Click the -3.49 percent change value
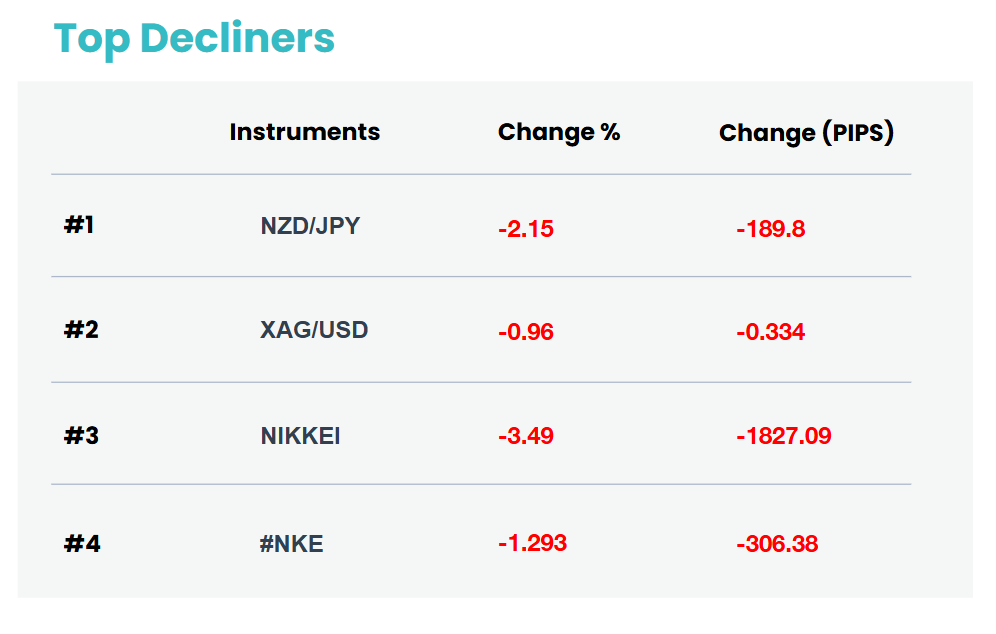This screenshot has width=996, height=634. [x=526, y=436]
